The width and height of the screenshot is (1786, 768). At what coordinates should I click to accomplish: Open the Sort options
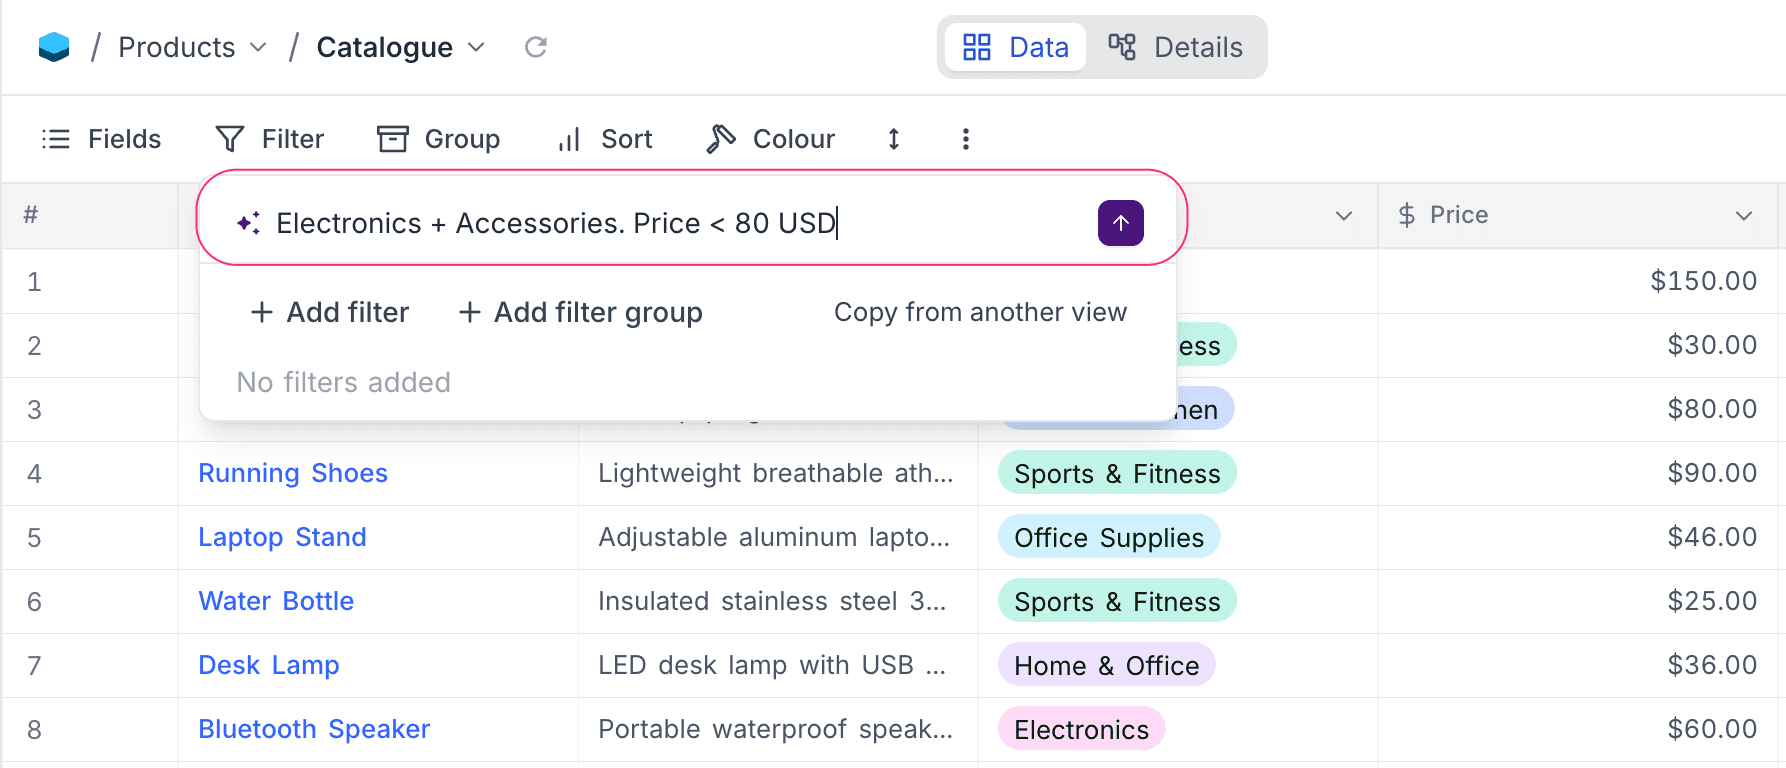pos(605,139)
